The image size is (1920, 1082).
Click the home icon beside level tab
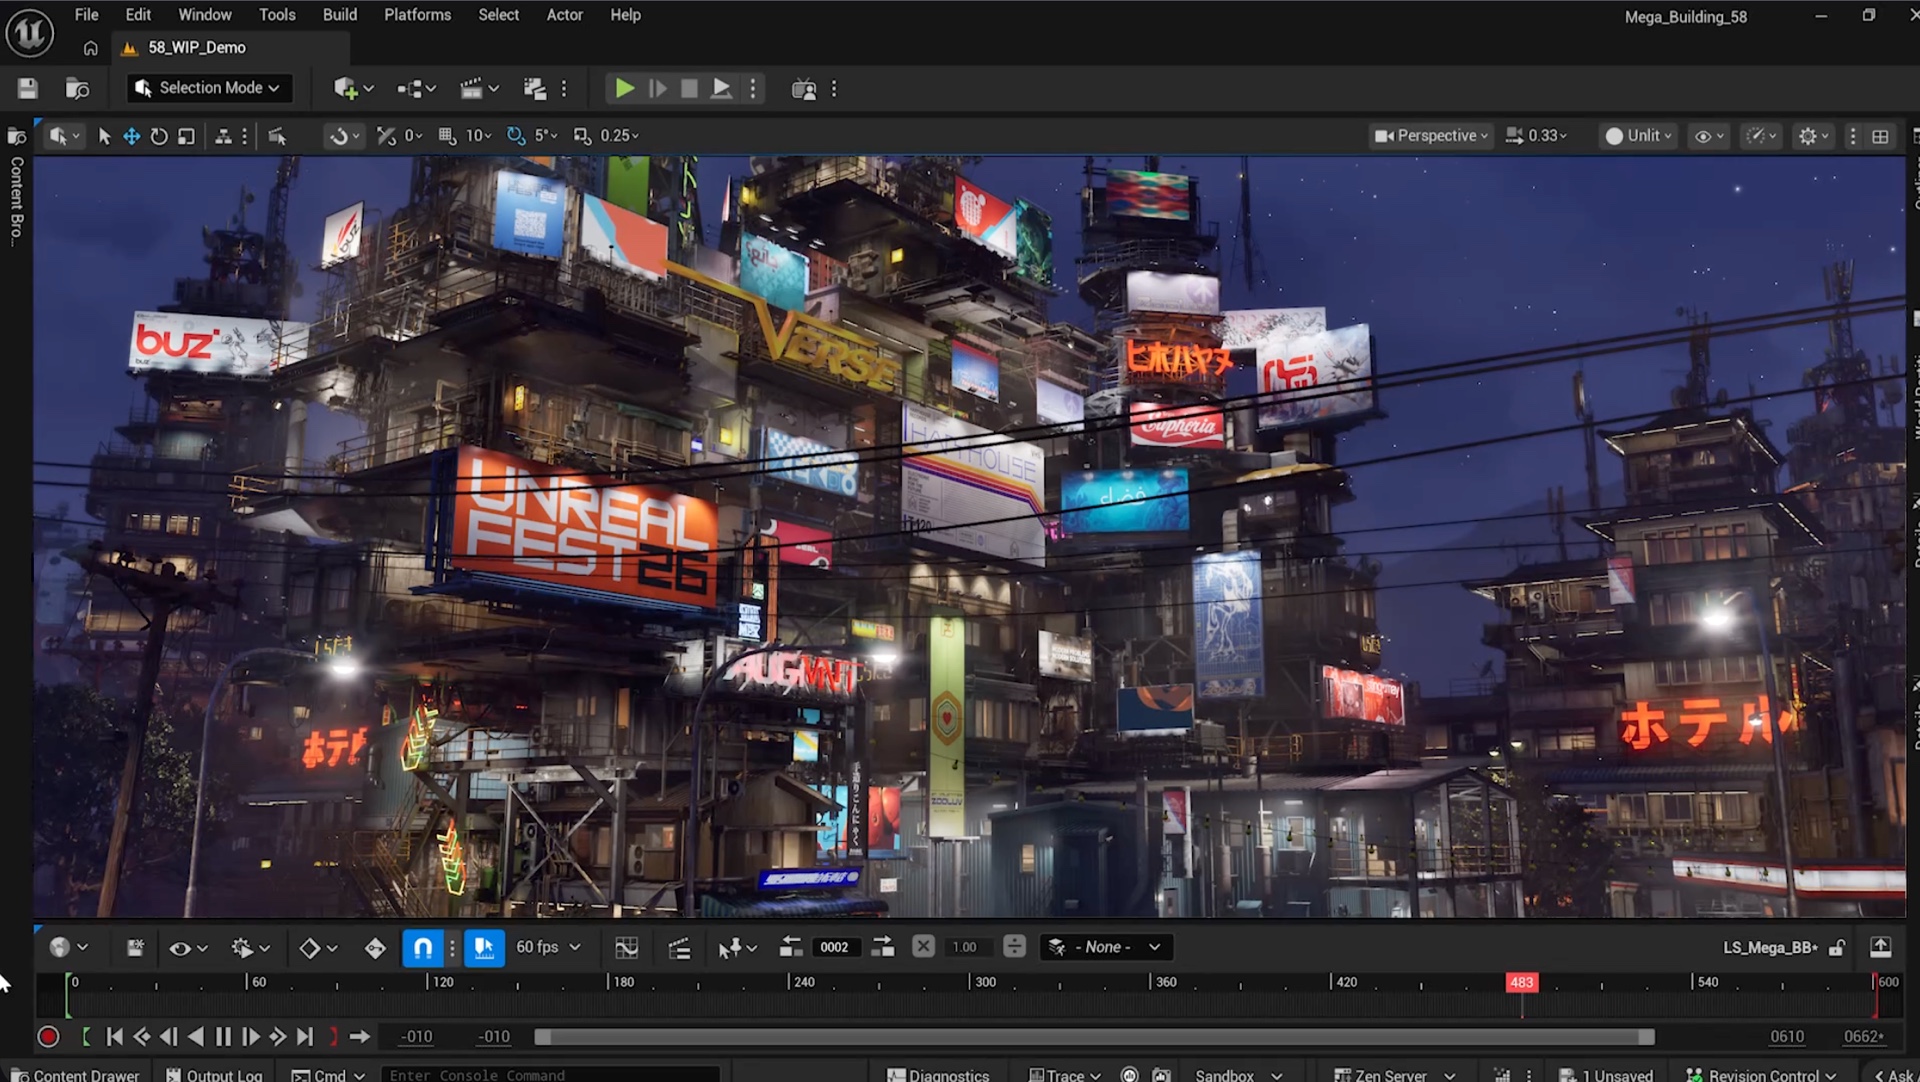pos(90,48)
